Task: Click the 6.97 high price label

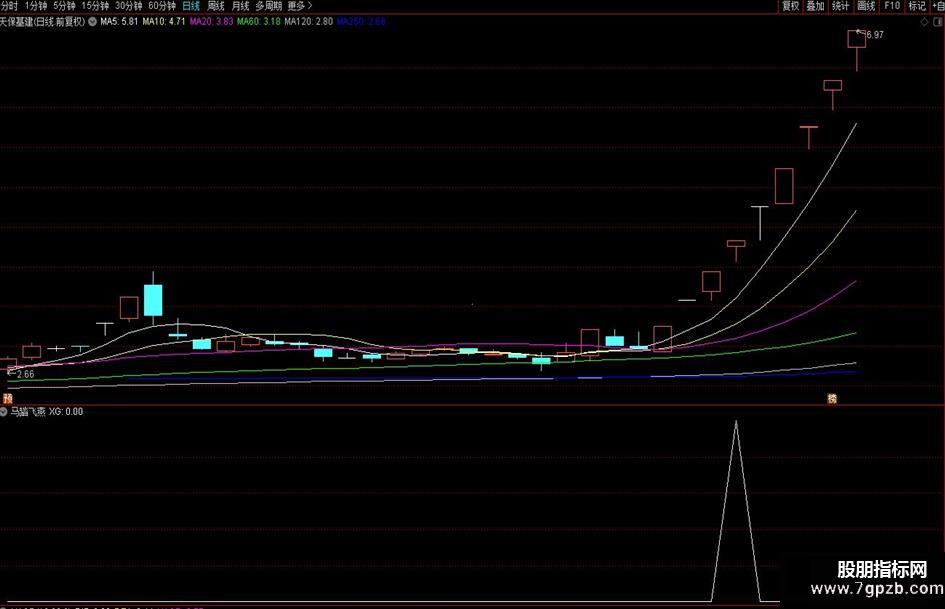Action: click(874, 35)
